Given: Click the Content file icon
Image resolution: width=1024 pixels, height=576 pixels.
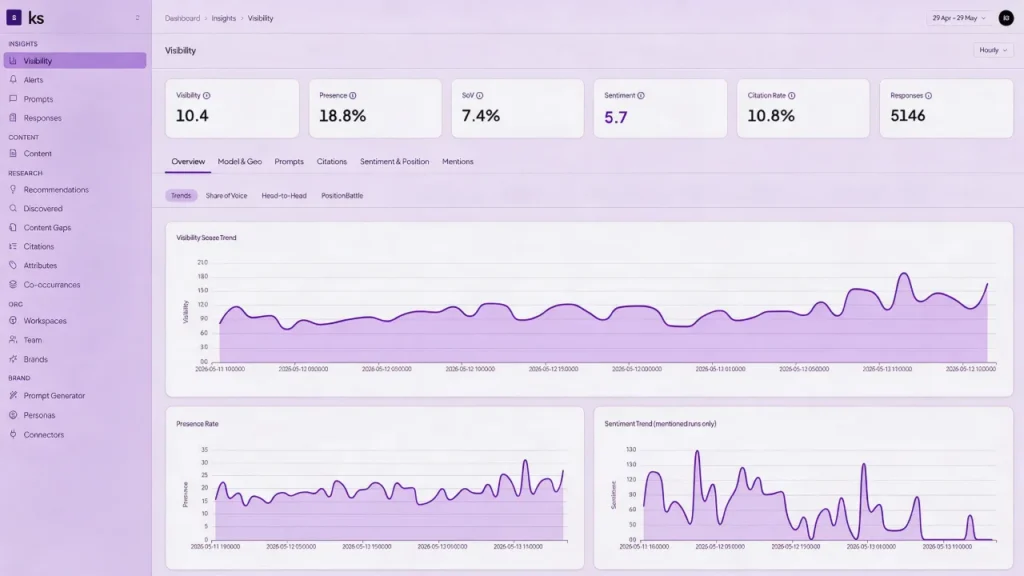Looking at the screenshot, I should pos(13,153).
